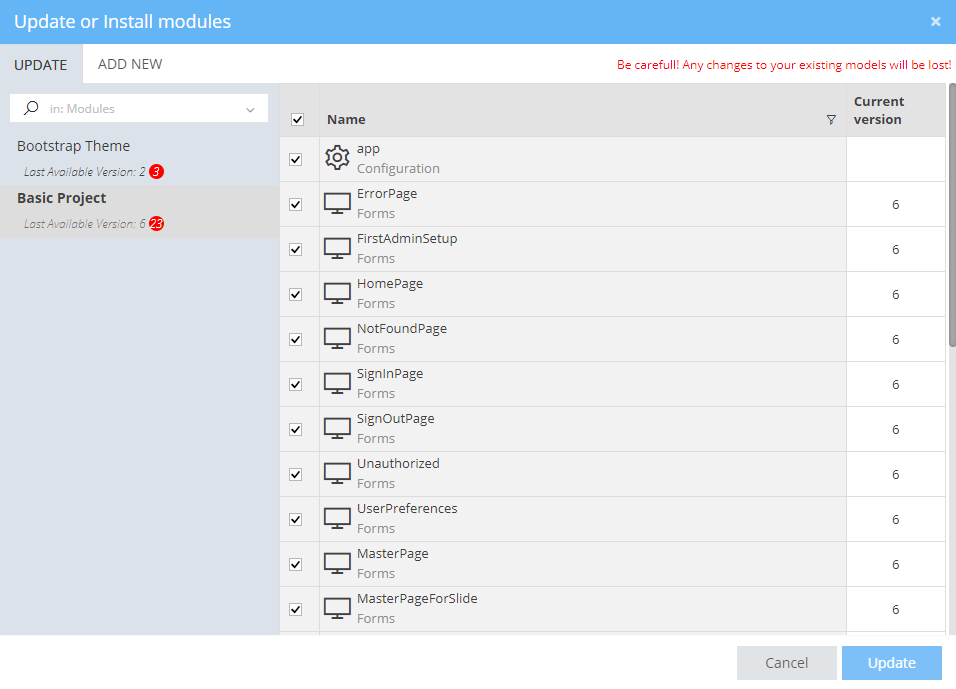The width and height of the screenshot is (956, 689).
Task: Click the form icon next to HomePage
Action: [337, 293]
